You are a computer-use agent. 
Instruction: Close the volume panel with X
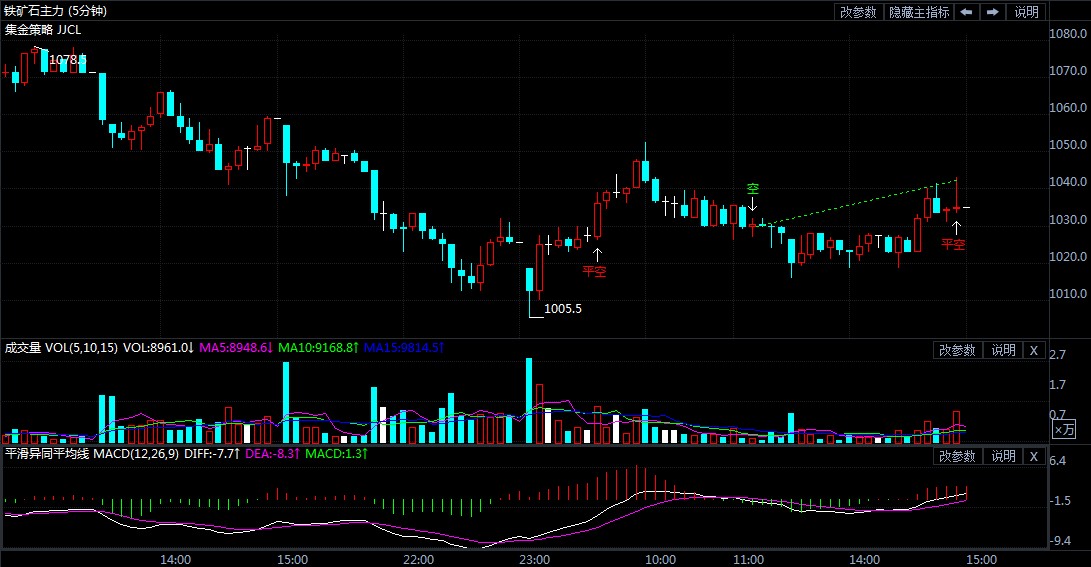(1034, 350)
